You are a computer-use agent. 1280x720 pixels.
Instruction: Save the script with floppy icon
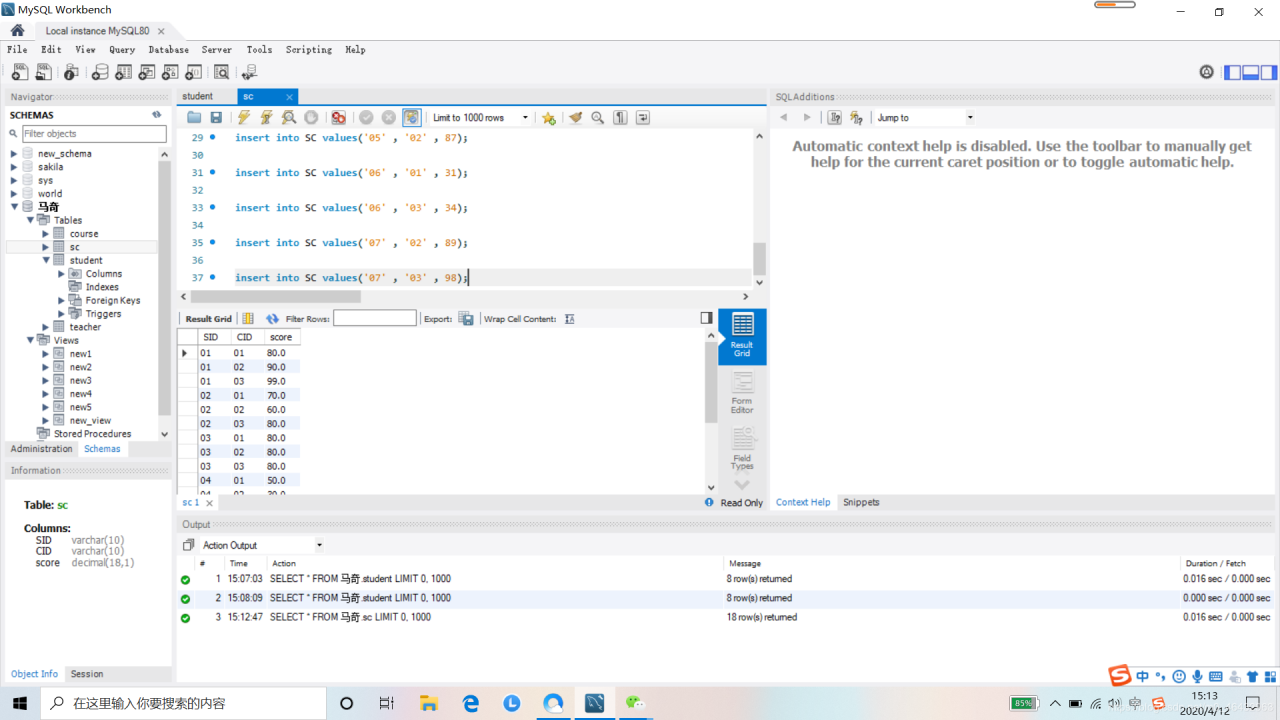216,117
